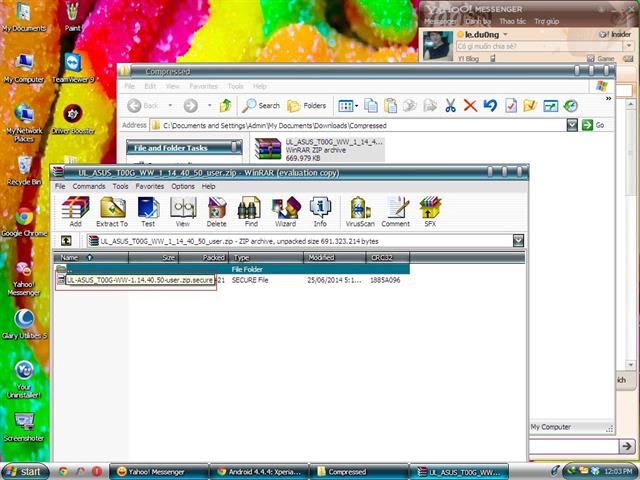Screen dimensions: 640x480
Task: Click the Paste clipboard icon in Explorer
Action: click(x=390, y=106)
